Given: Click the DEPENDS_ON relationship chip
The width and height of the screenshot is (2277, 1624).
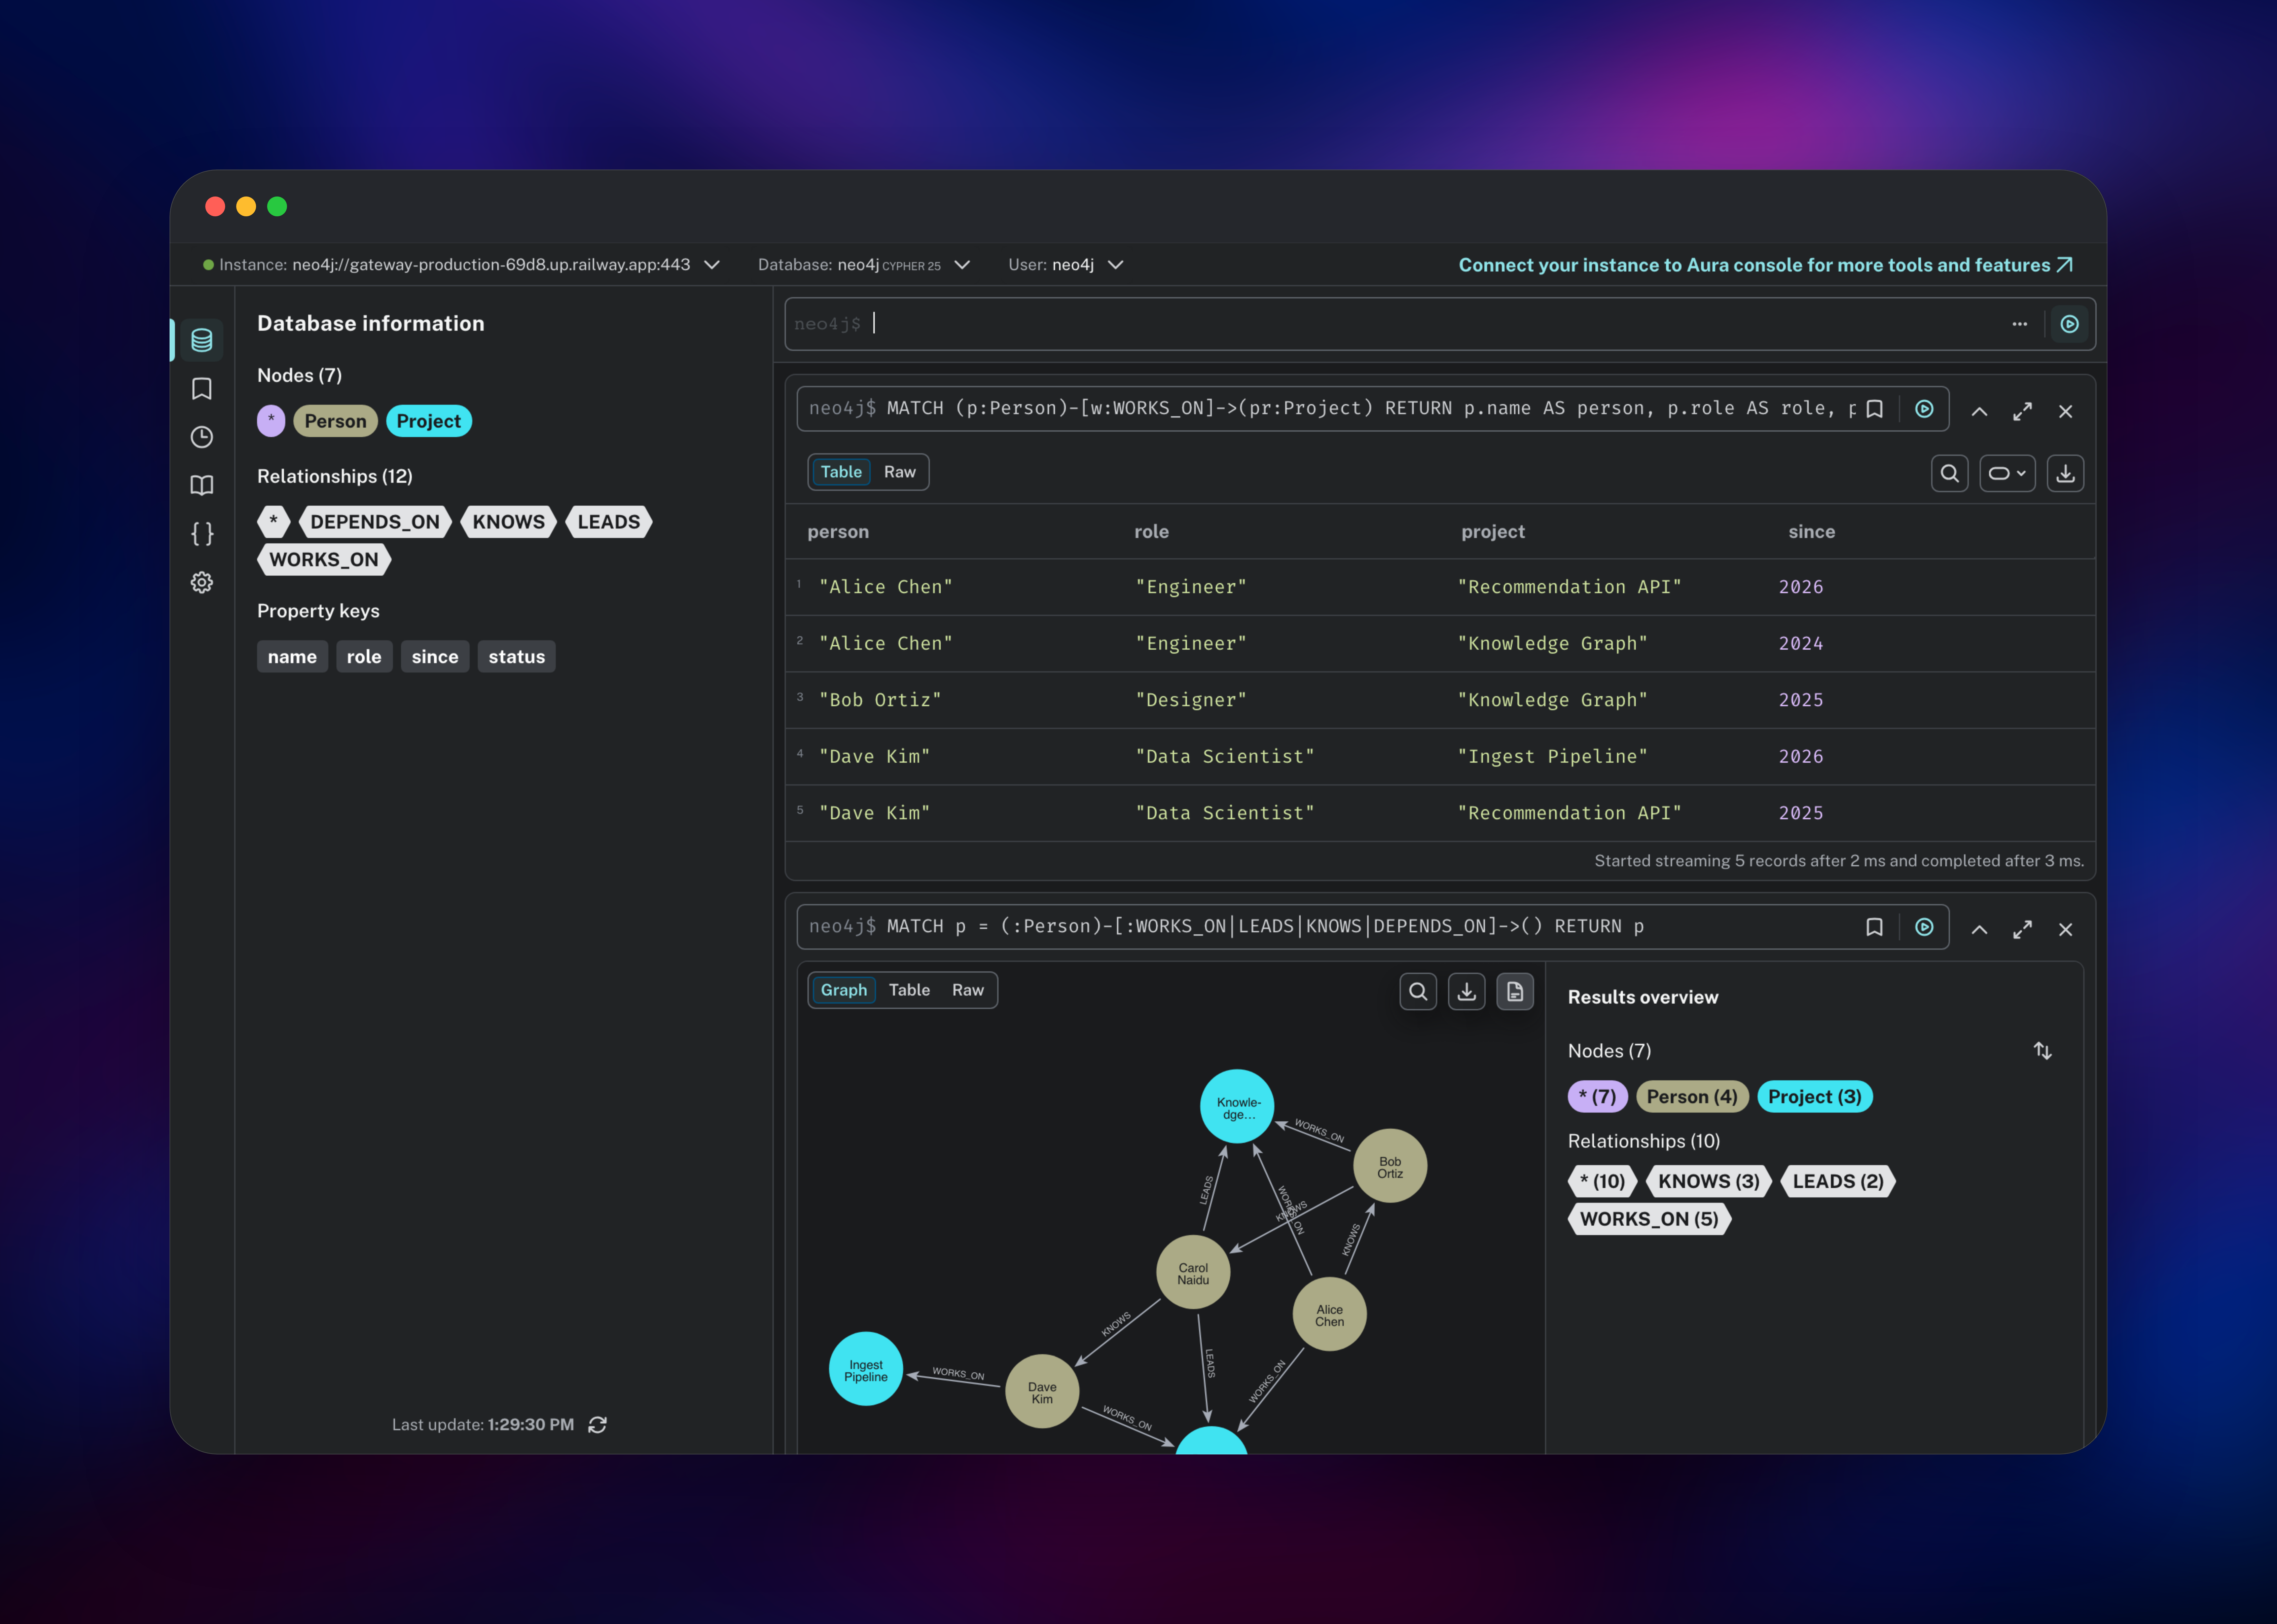Looking at the screenshot, I should pos(375,522).
